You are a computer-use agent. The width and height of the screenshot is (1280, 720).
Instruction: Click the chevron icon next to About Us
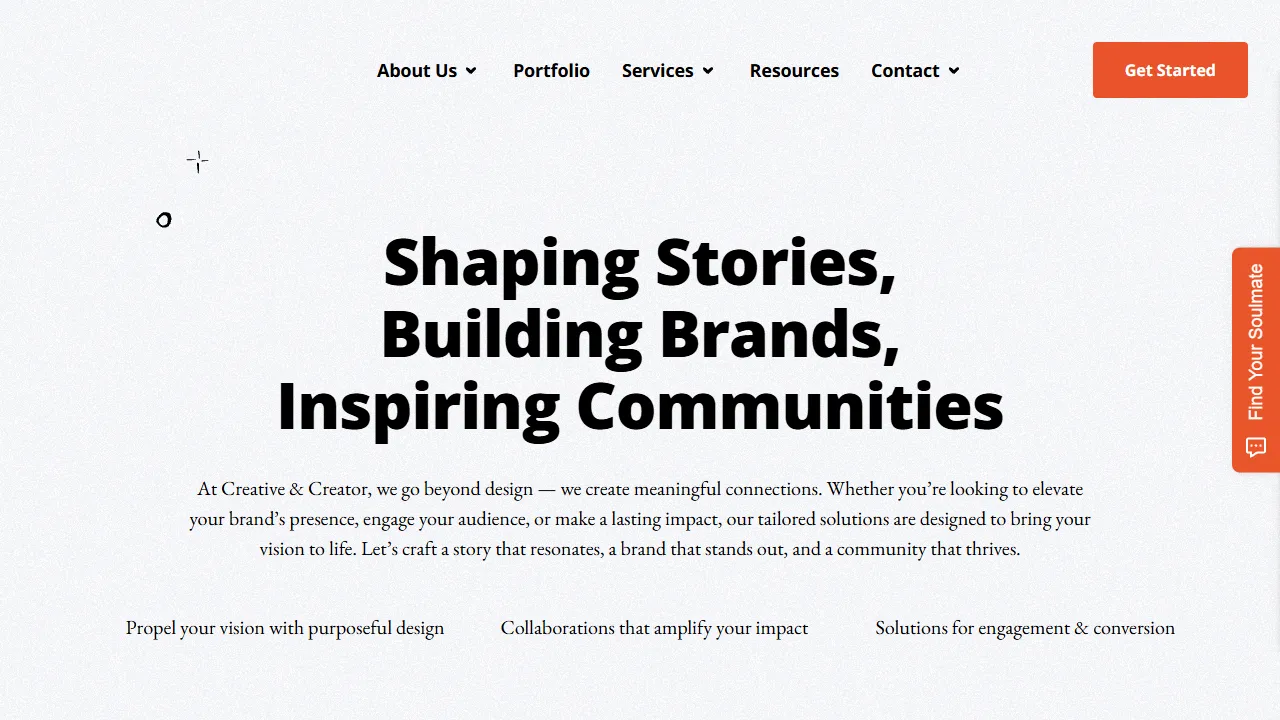pos(471,70)
